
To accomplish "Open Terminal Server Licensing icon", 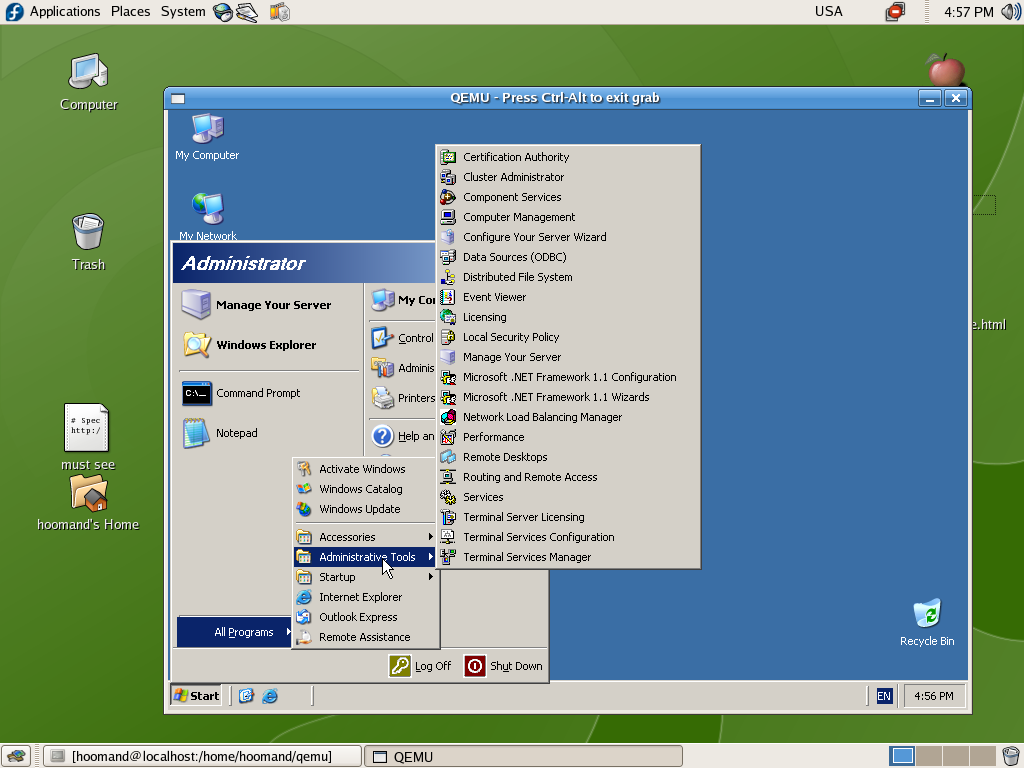I will [448, 517].
